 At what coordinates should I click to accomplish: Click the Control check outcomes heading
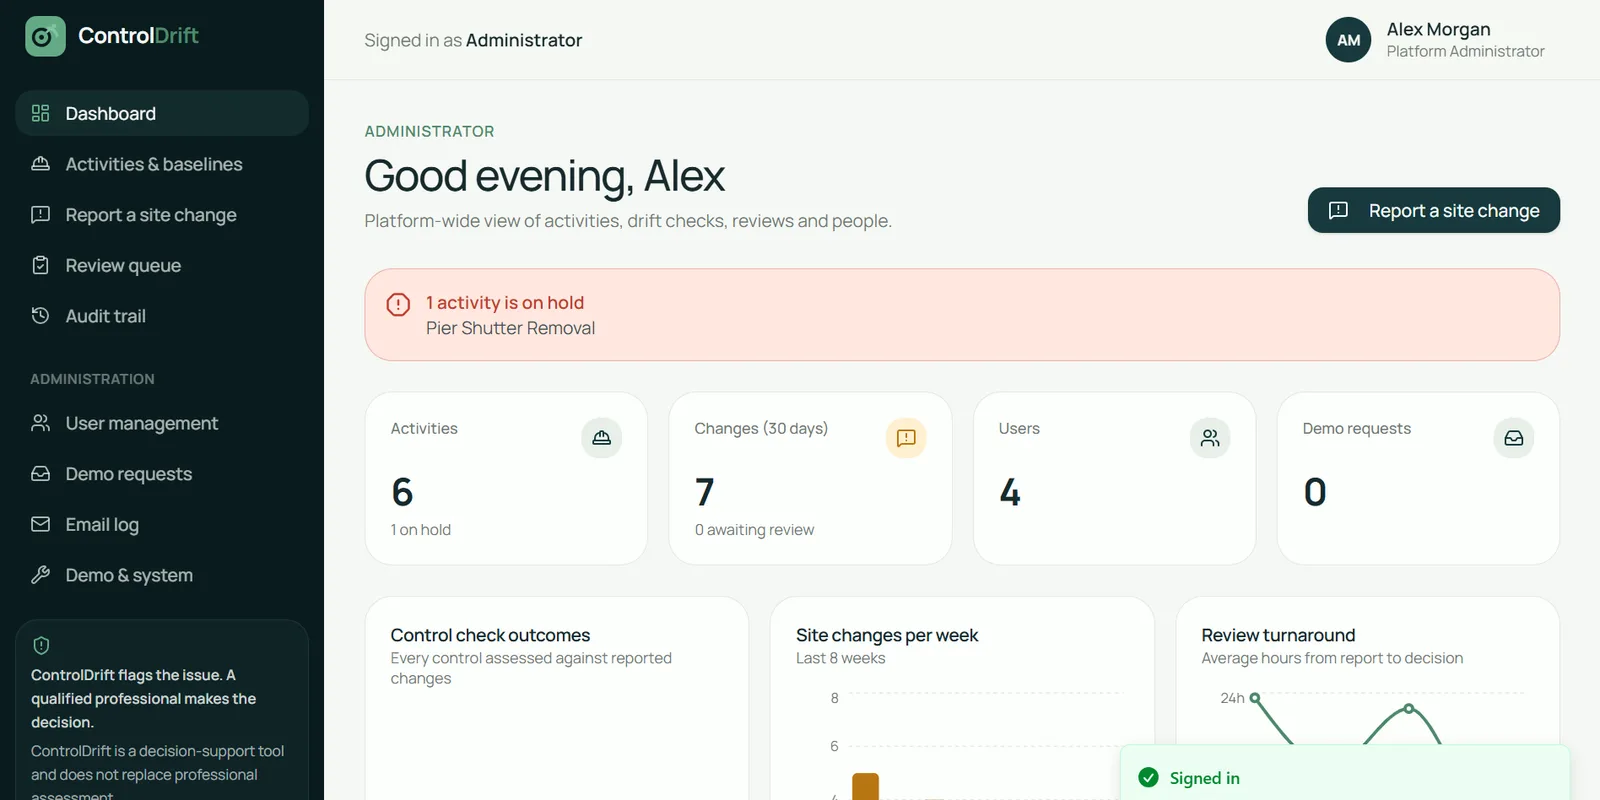pos(490,635)
